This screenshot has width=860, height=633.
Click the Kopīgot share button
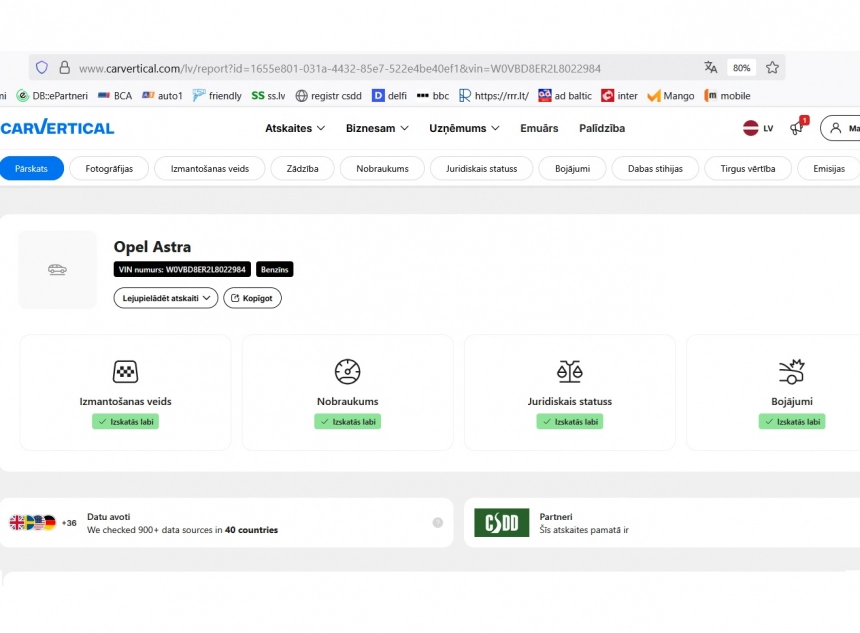(x=252, y=298)
